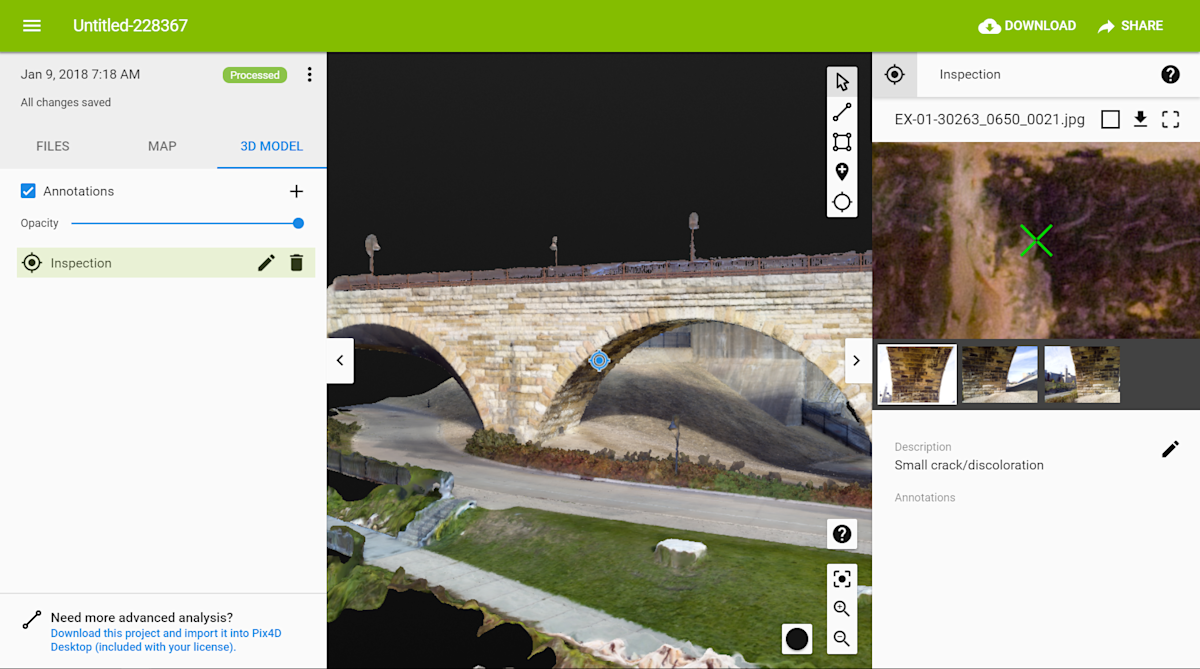Screen dimensions: 1200x669
Task: Choose the location marker tool
Action: 841,171
